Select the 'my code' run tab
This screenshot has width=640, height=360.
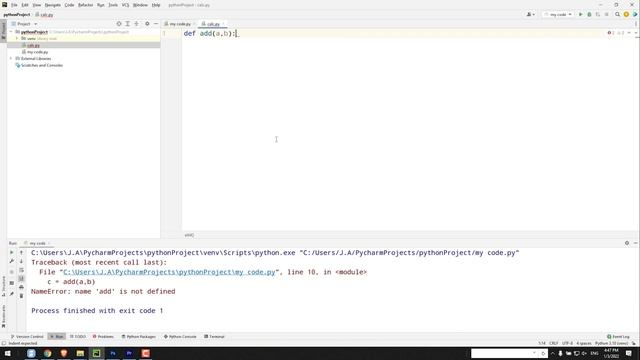[x=37, y=243]
